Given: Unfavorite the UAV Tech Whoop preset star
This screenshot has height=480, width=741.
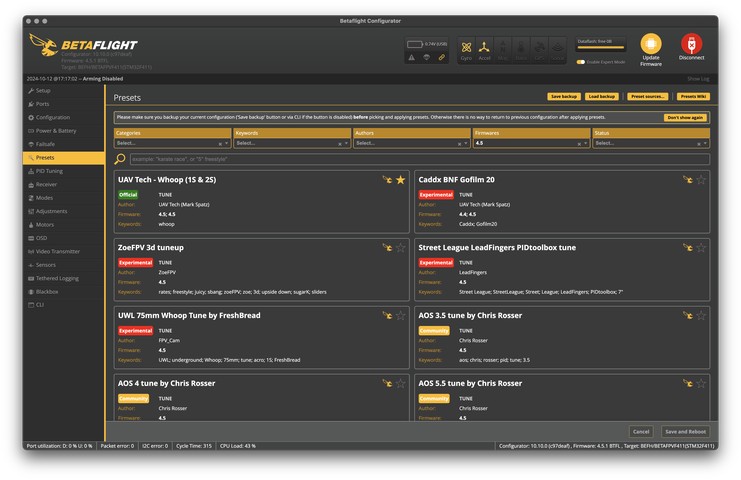Looking at the screenshot, I should [400, 180].
